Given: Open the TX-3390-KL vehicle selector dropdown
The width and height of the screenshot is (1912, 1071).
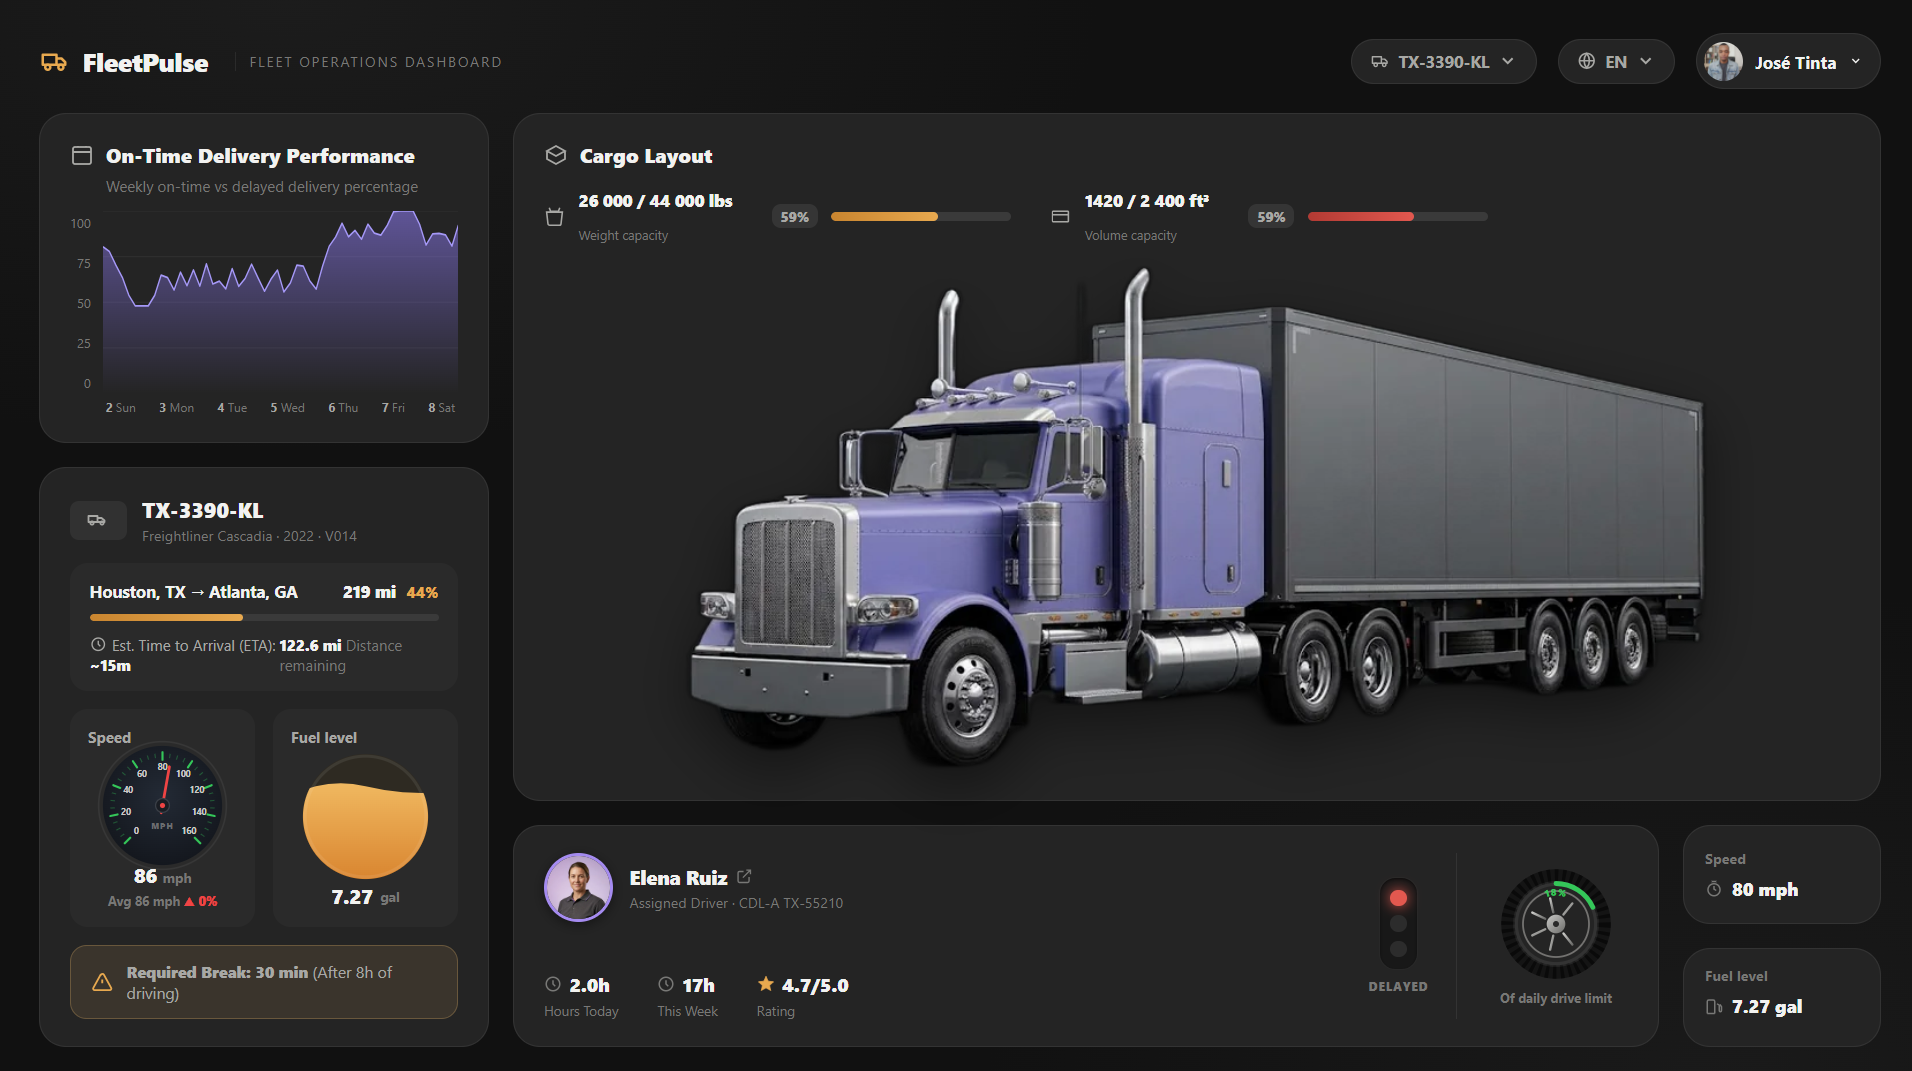Looking at the screenshot, I should tap(1443, 62).
